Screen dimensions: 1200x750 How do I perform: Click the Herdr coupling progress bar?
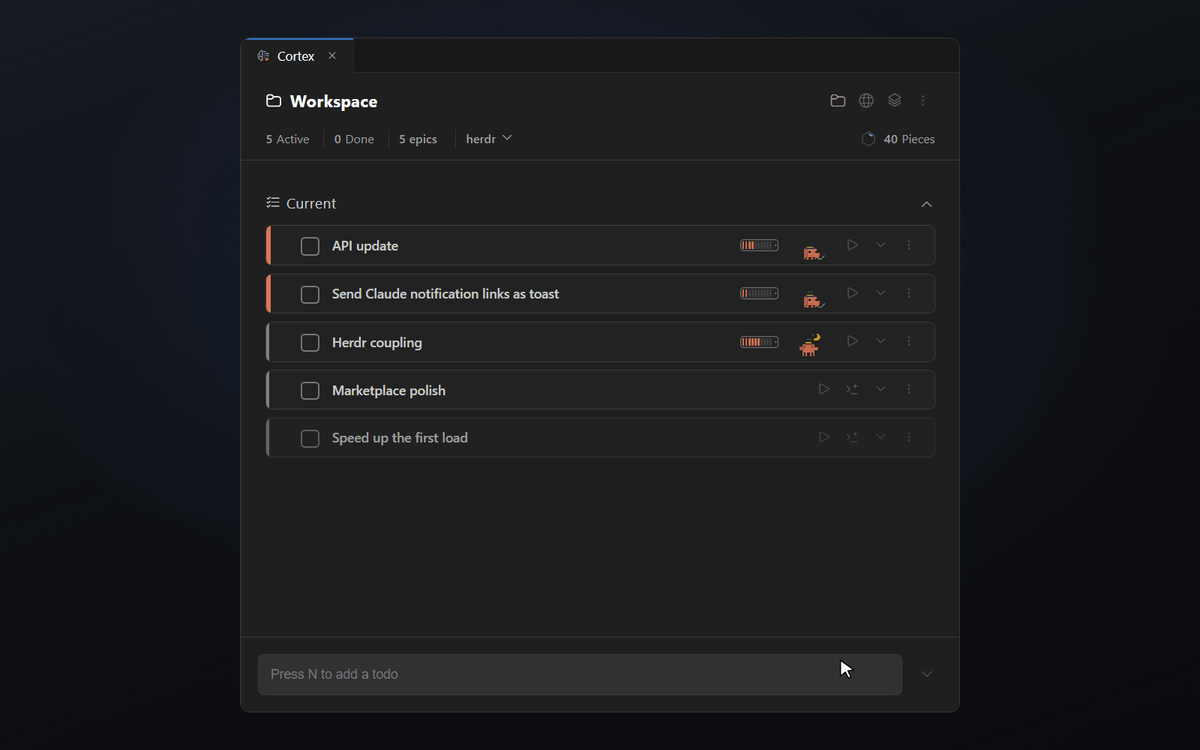759,342
